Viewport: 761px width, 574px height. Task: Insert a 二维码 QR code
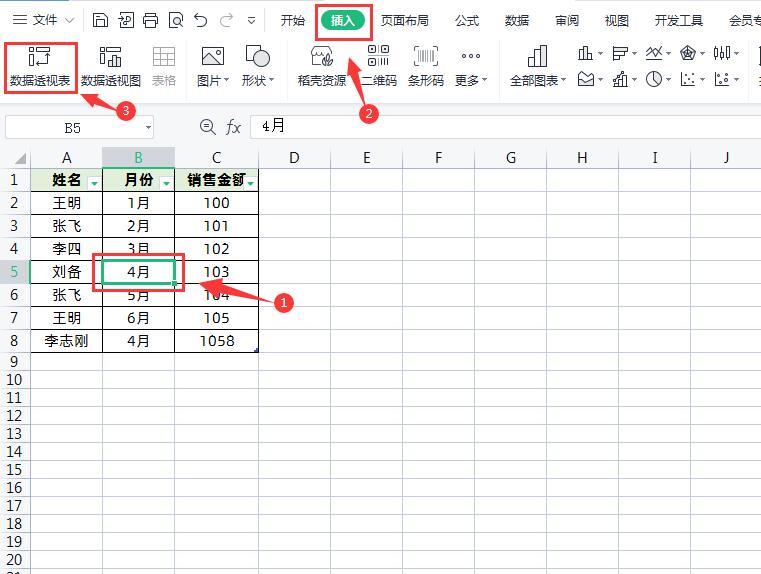click(x=379, y=67)
